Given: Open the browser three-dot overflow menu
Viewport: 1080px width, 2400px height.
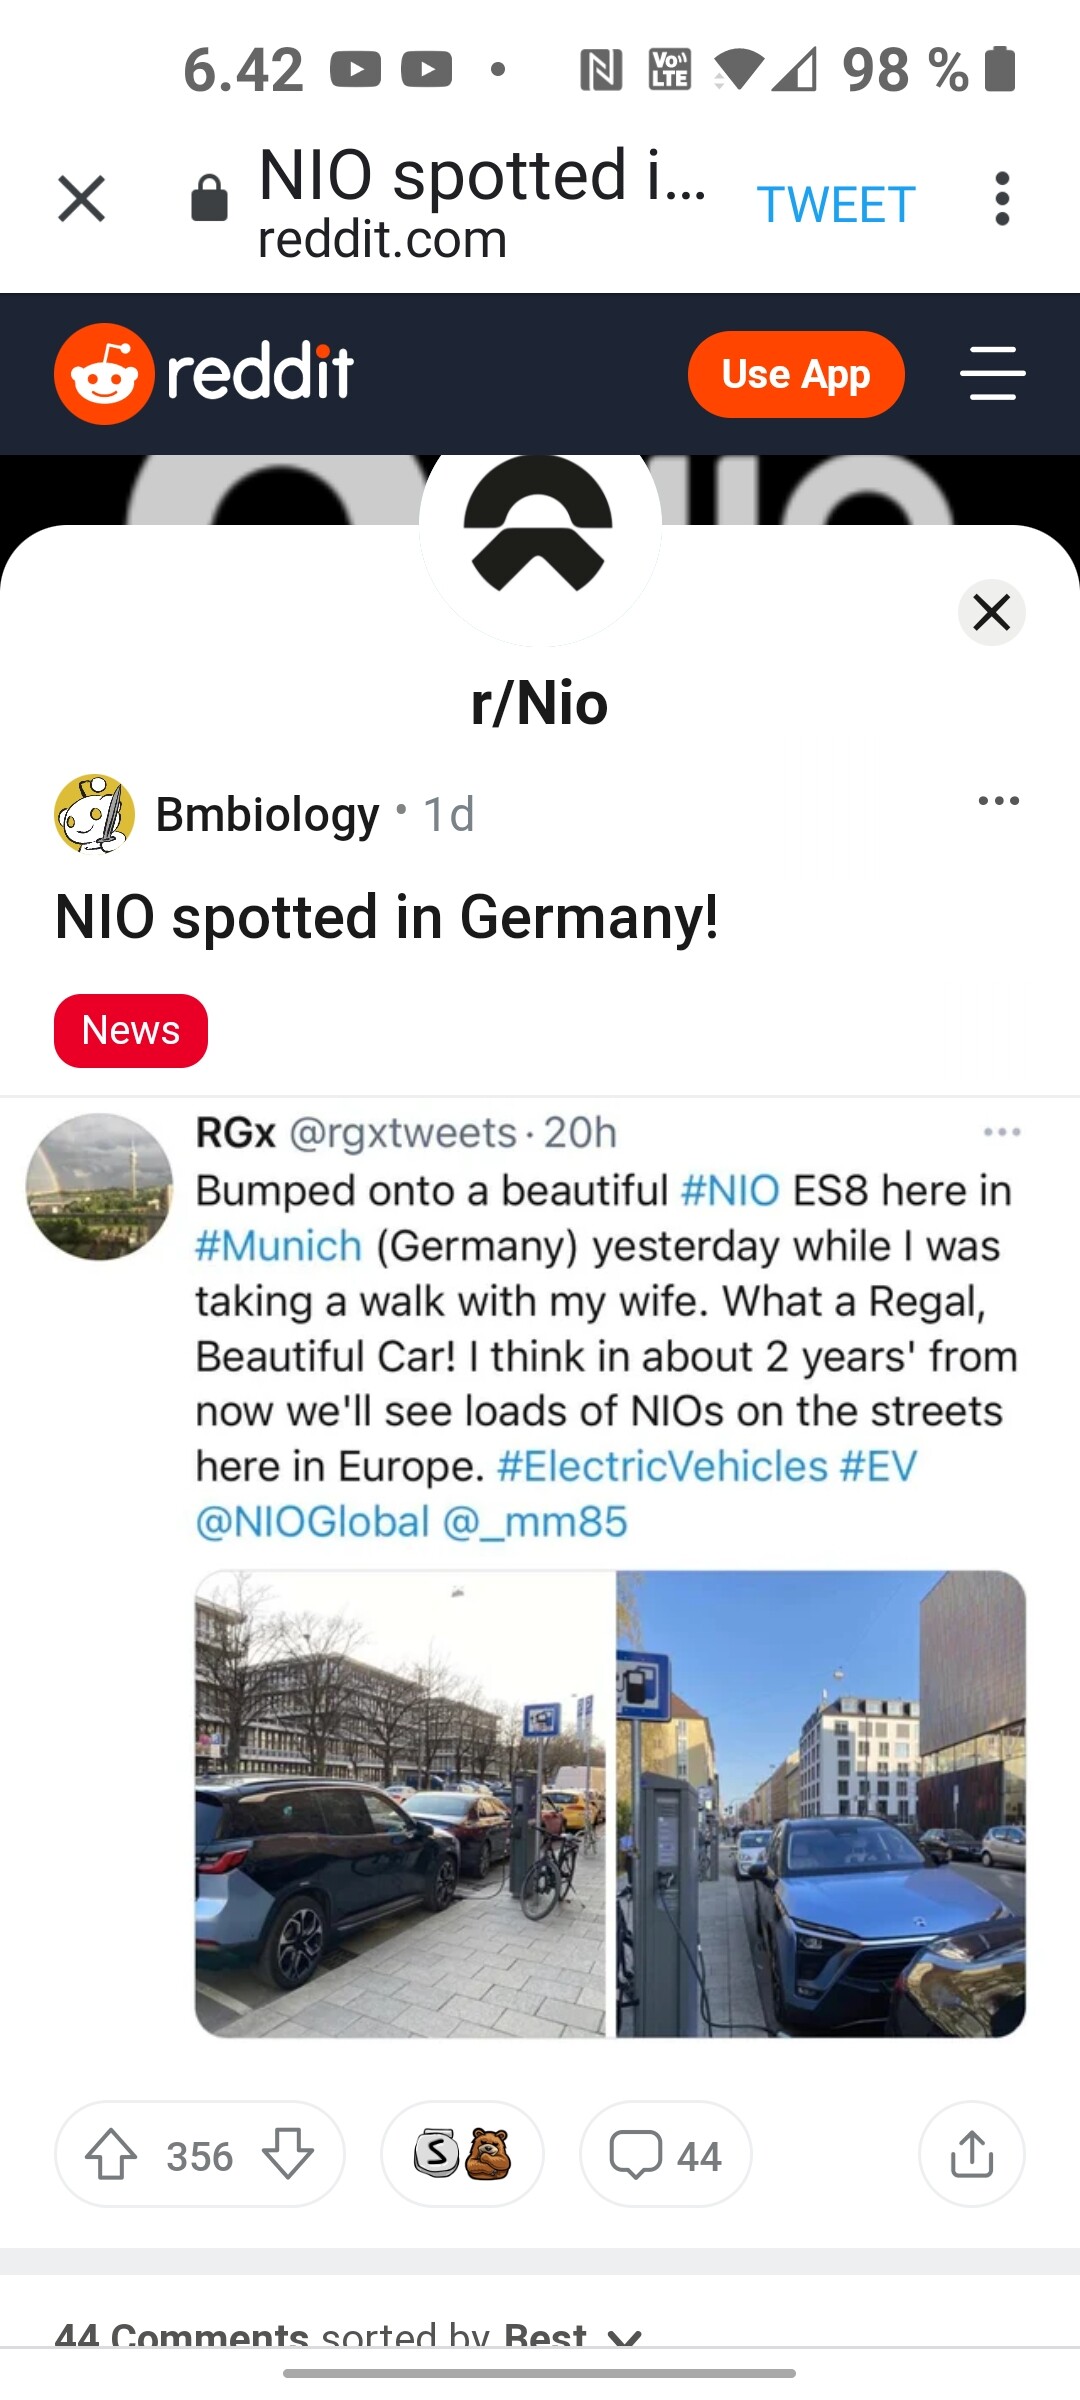Looking at the screenshot, I should [1002, 198].
